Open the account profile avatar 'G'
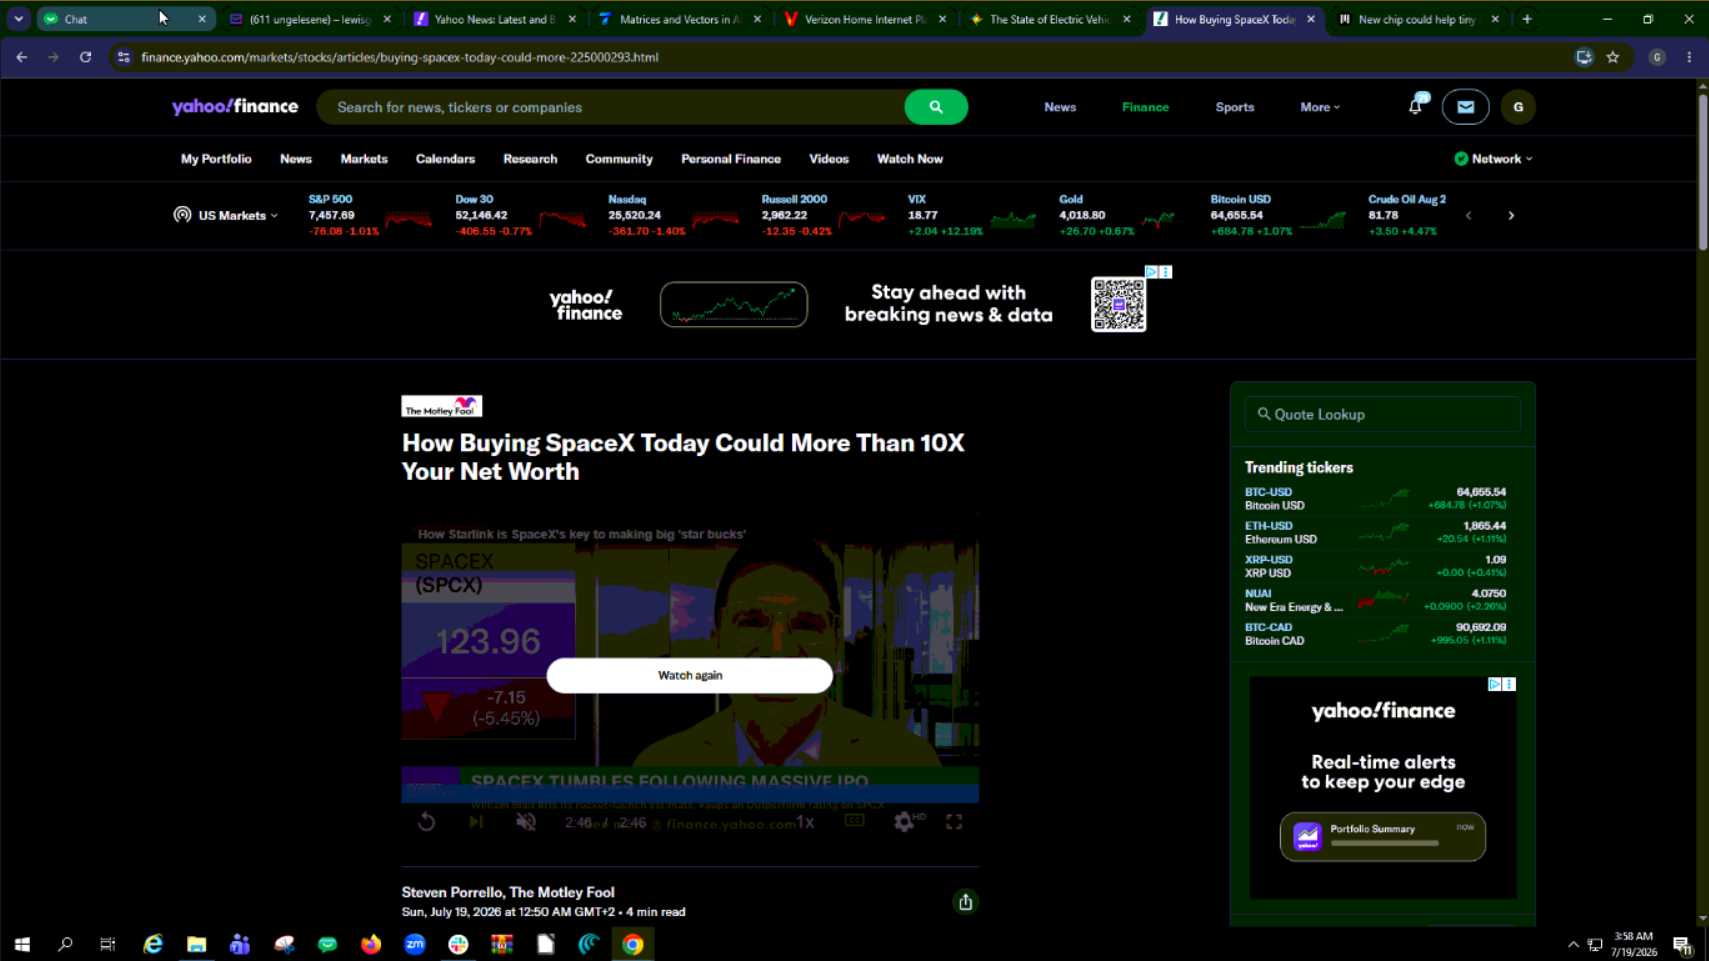The image size is (1709, 961). 1518,107
